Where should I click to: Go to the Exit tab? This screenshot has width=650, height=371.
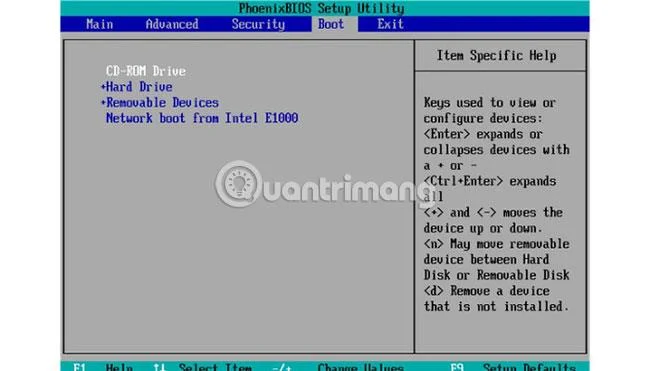[390, 24]
